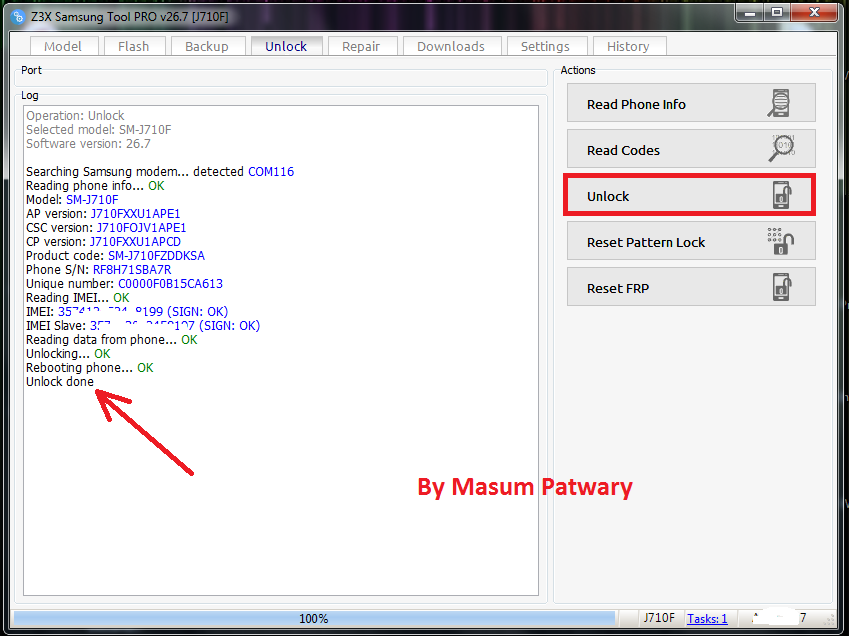Click phone serial RF8H71SBA7R

pos(132,270)
